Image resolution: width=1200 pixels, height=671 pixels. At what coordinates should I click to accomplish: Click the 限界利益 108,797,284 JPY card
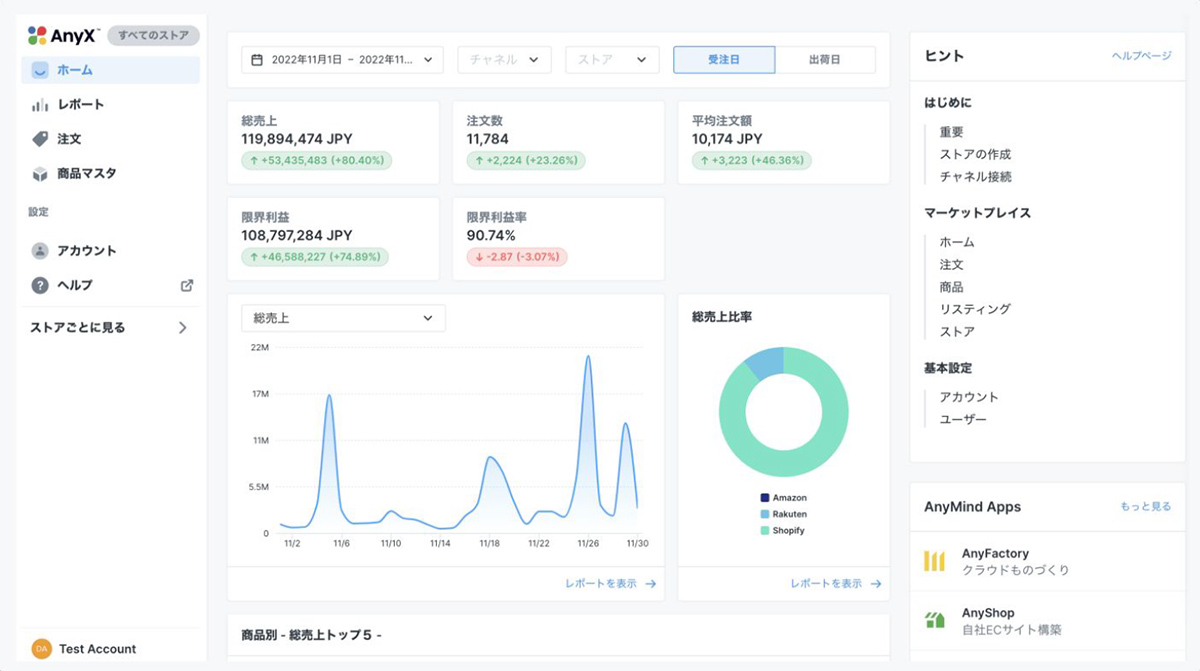[333, 239]
